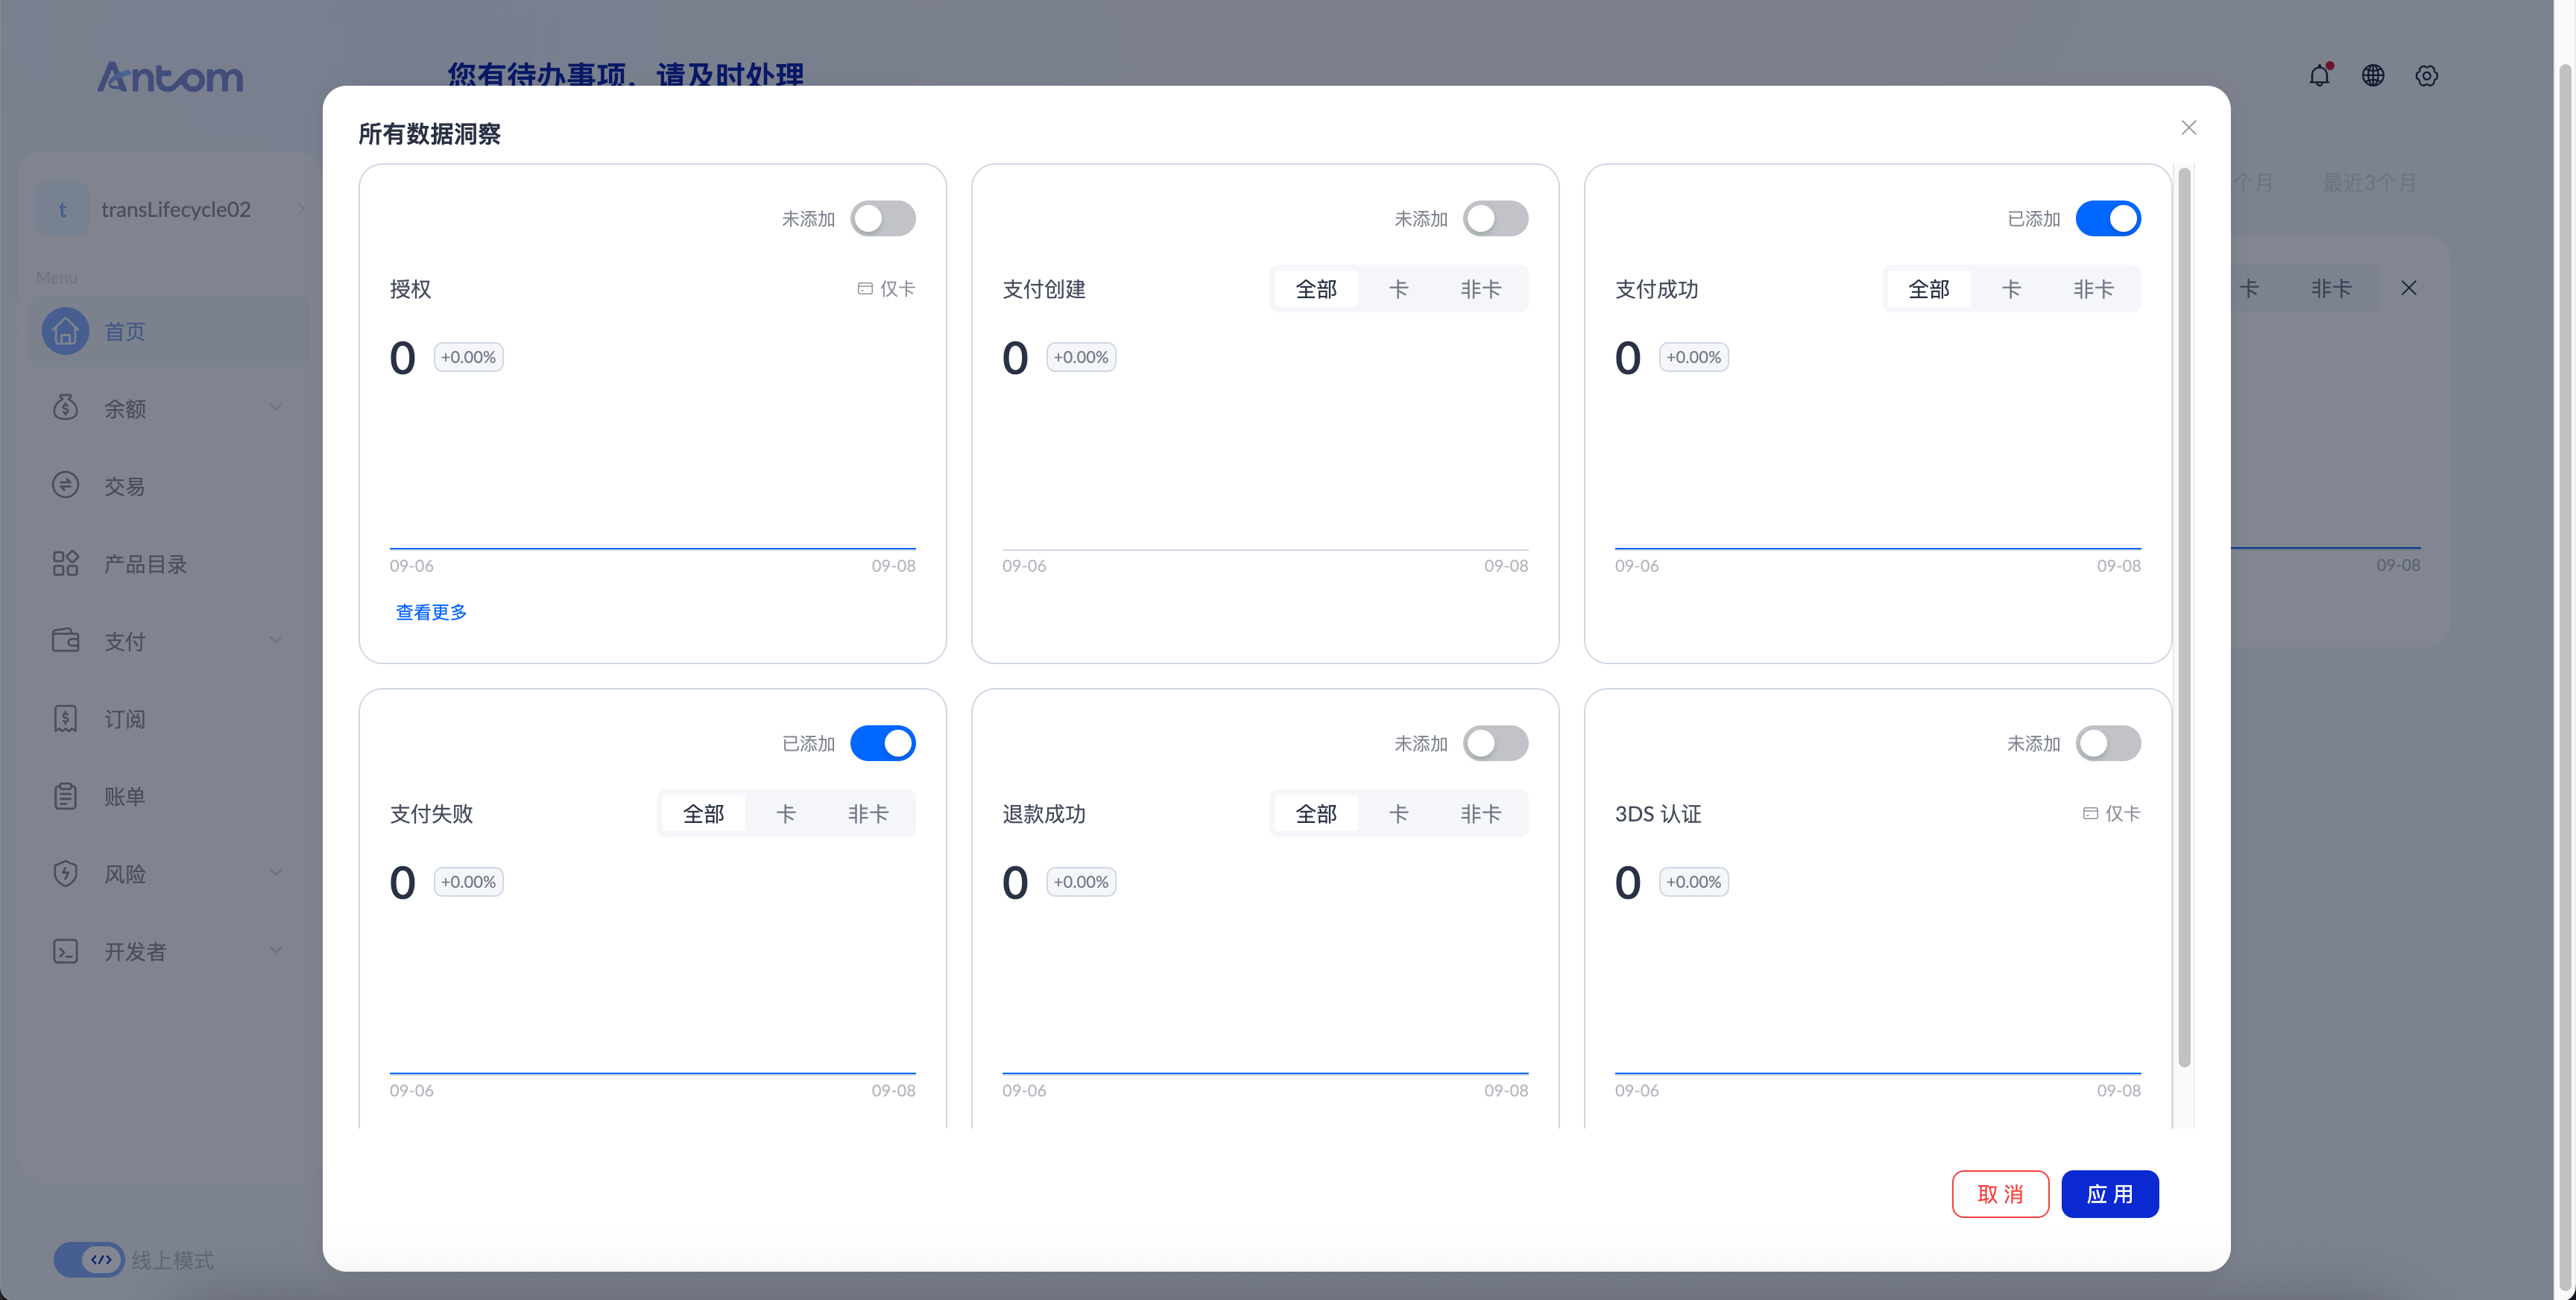The width and height of the screenshot is (2576, 1300).
Task: Open the settings gear icon
Action: click(2427, 75)
